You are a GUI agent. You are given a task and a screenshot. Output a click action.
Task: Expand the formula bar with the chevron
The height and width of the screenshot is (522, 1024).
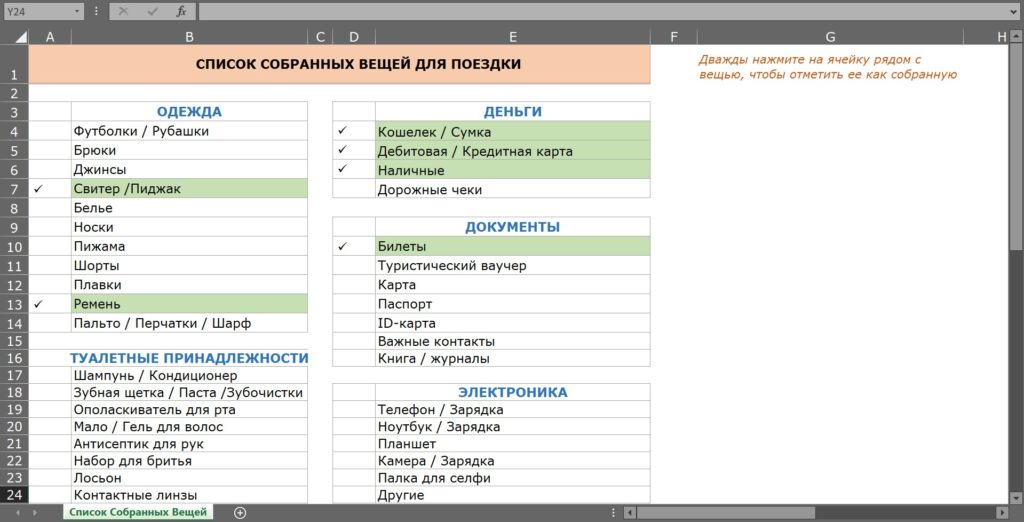click(1014, 11)
